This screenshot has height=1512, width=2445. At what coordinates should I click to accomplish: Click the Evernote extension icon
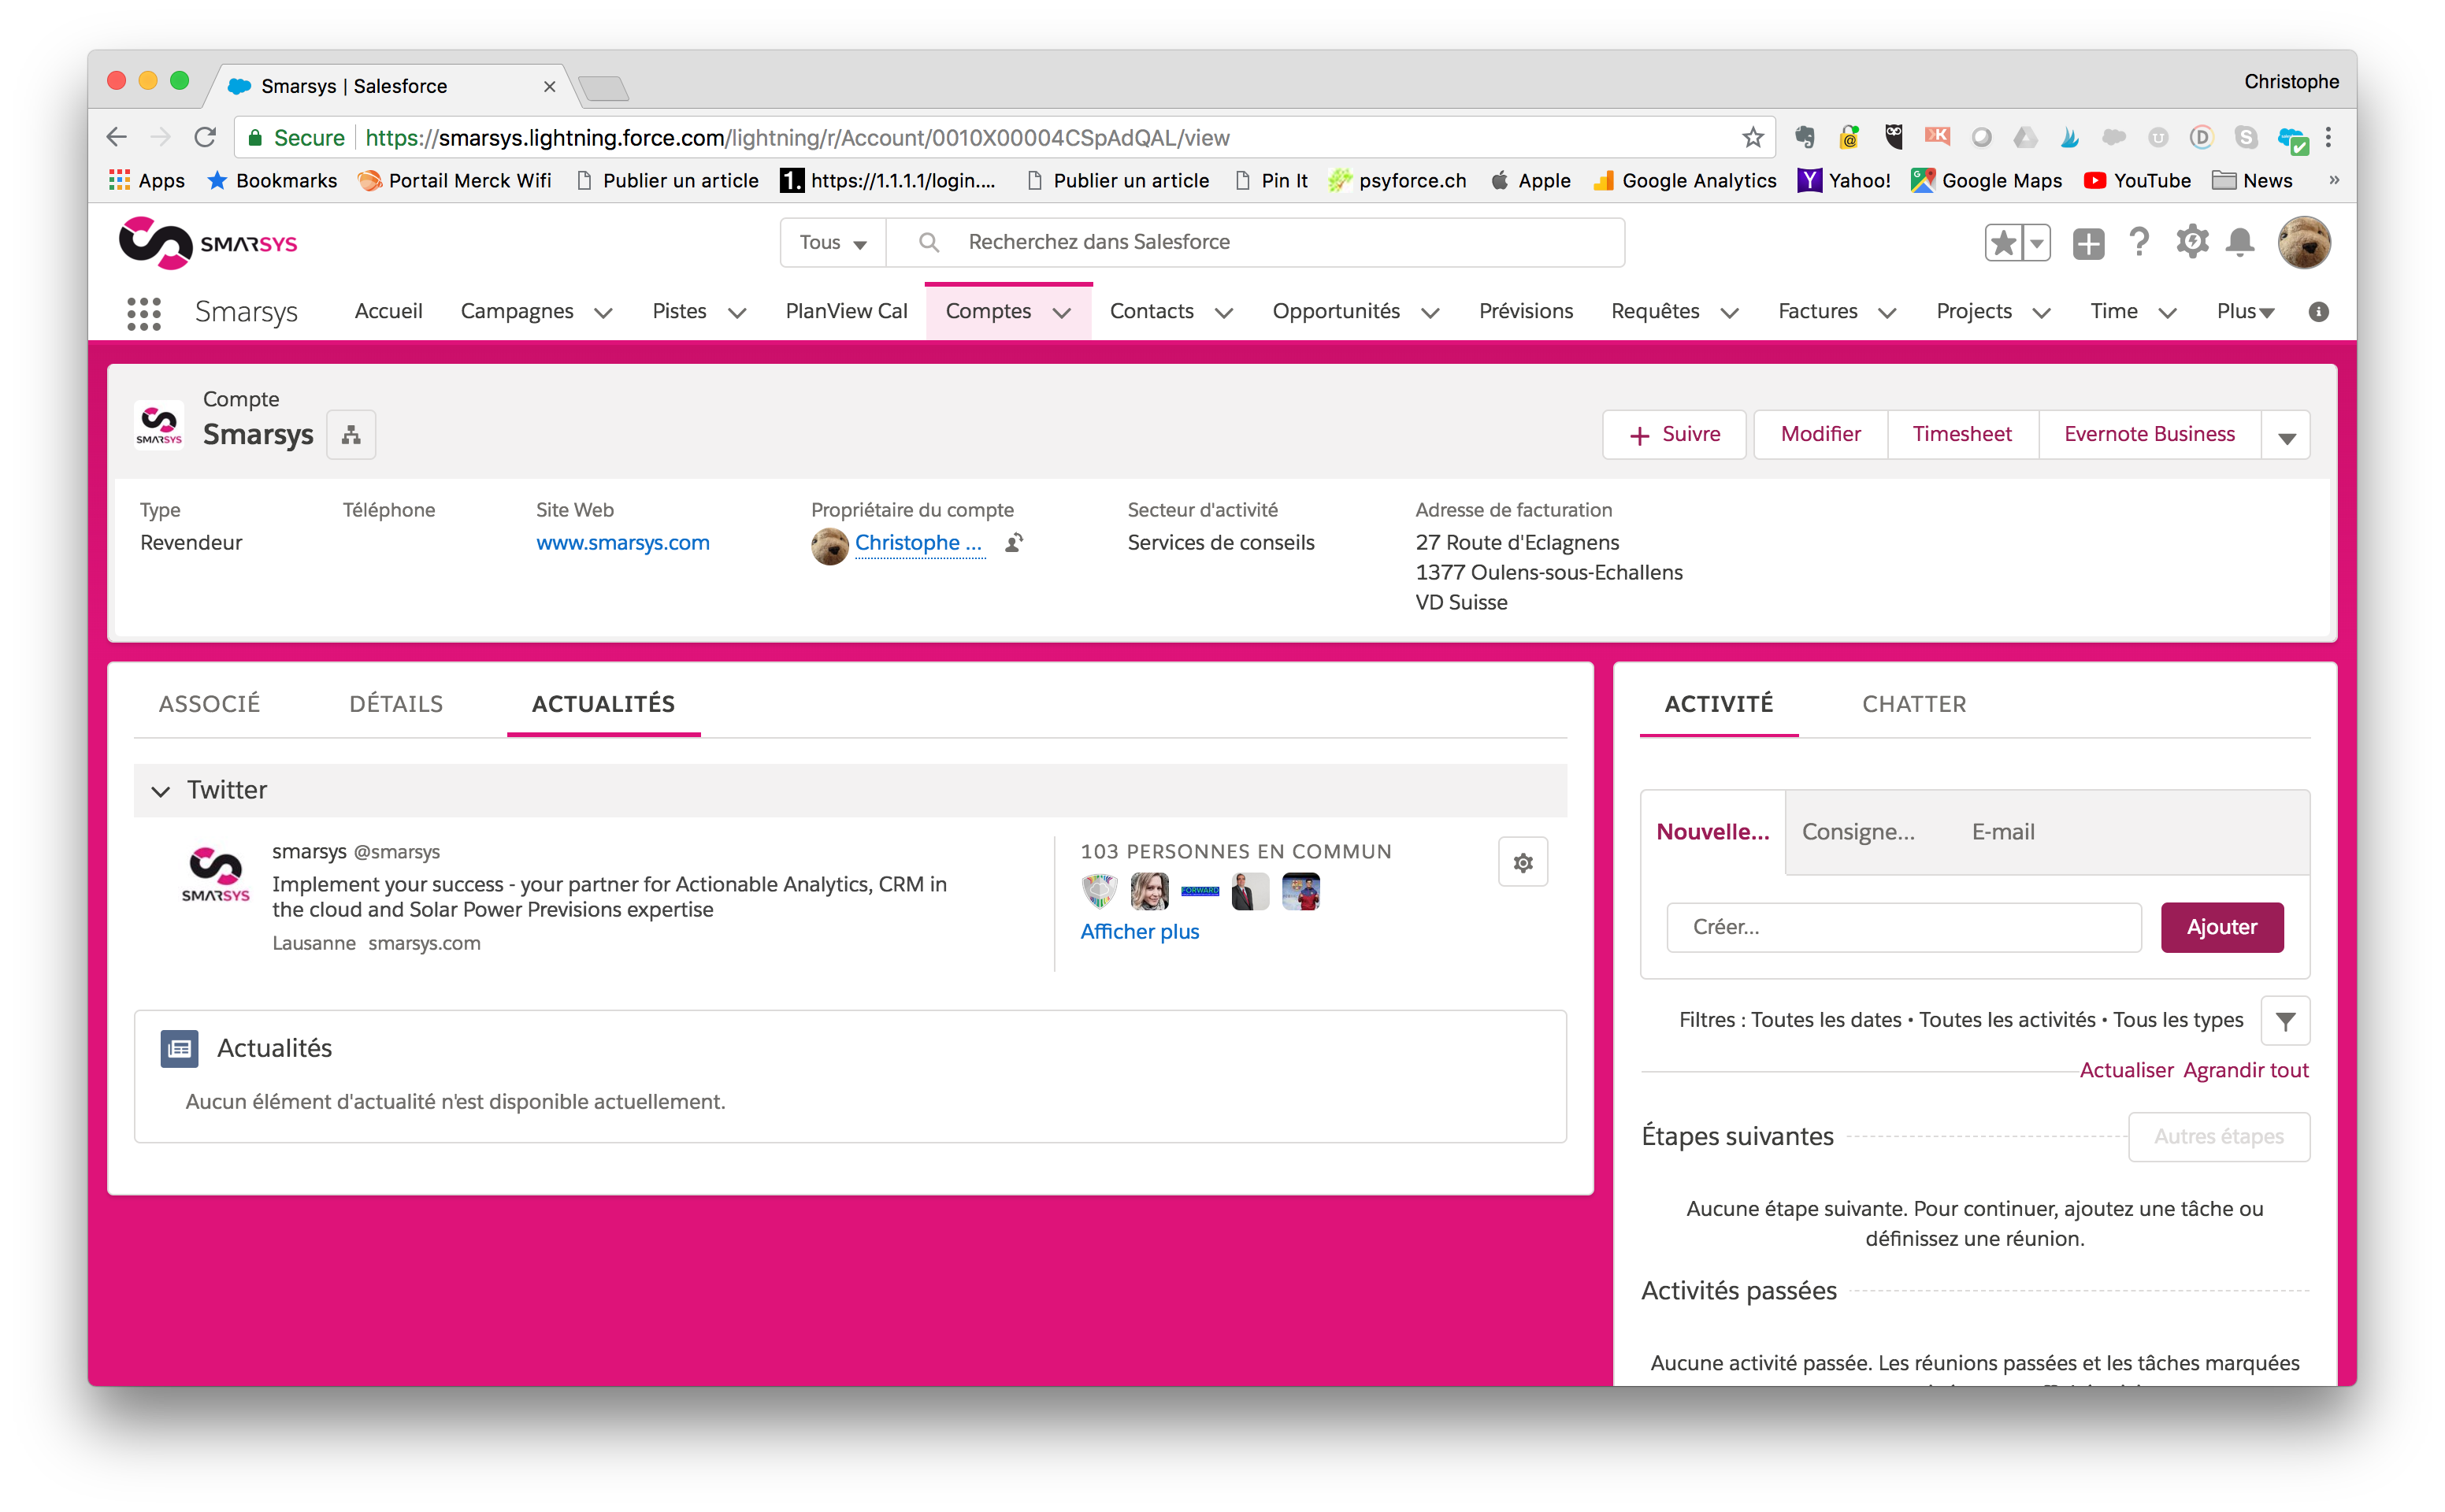click(x=1805, y=137)
